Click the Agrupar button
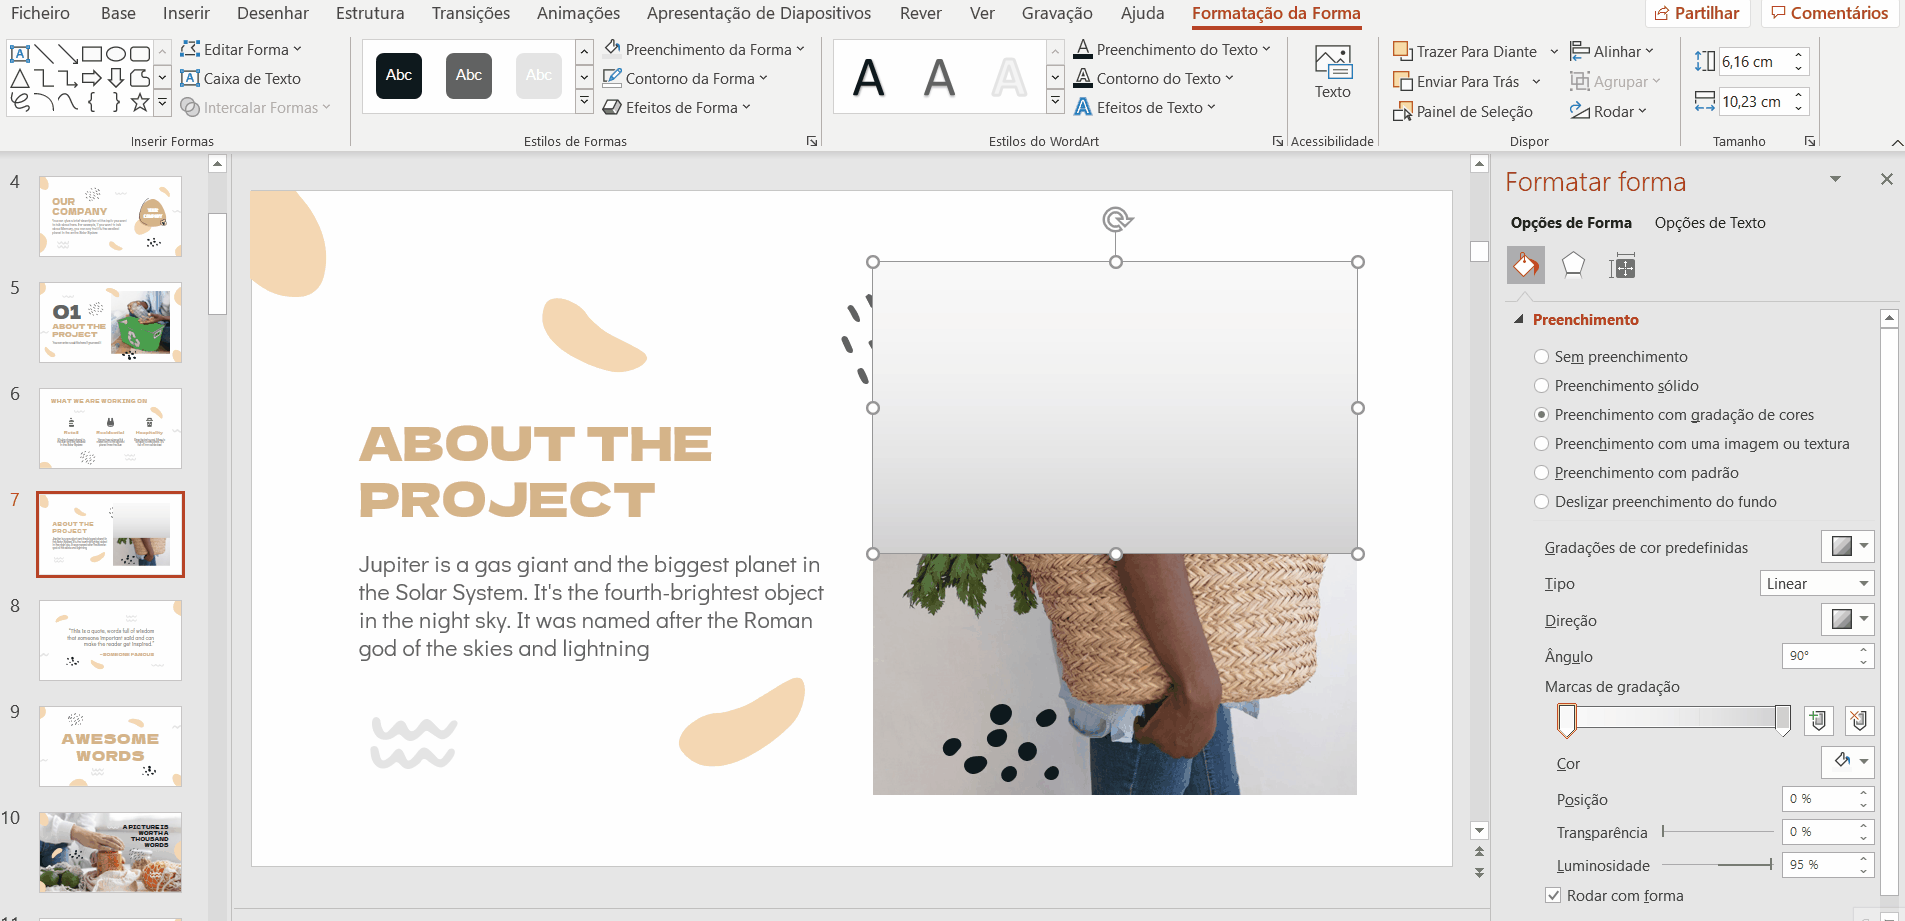 coord(1615,81)
